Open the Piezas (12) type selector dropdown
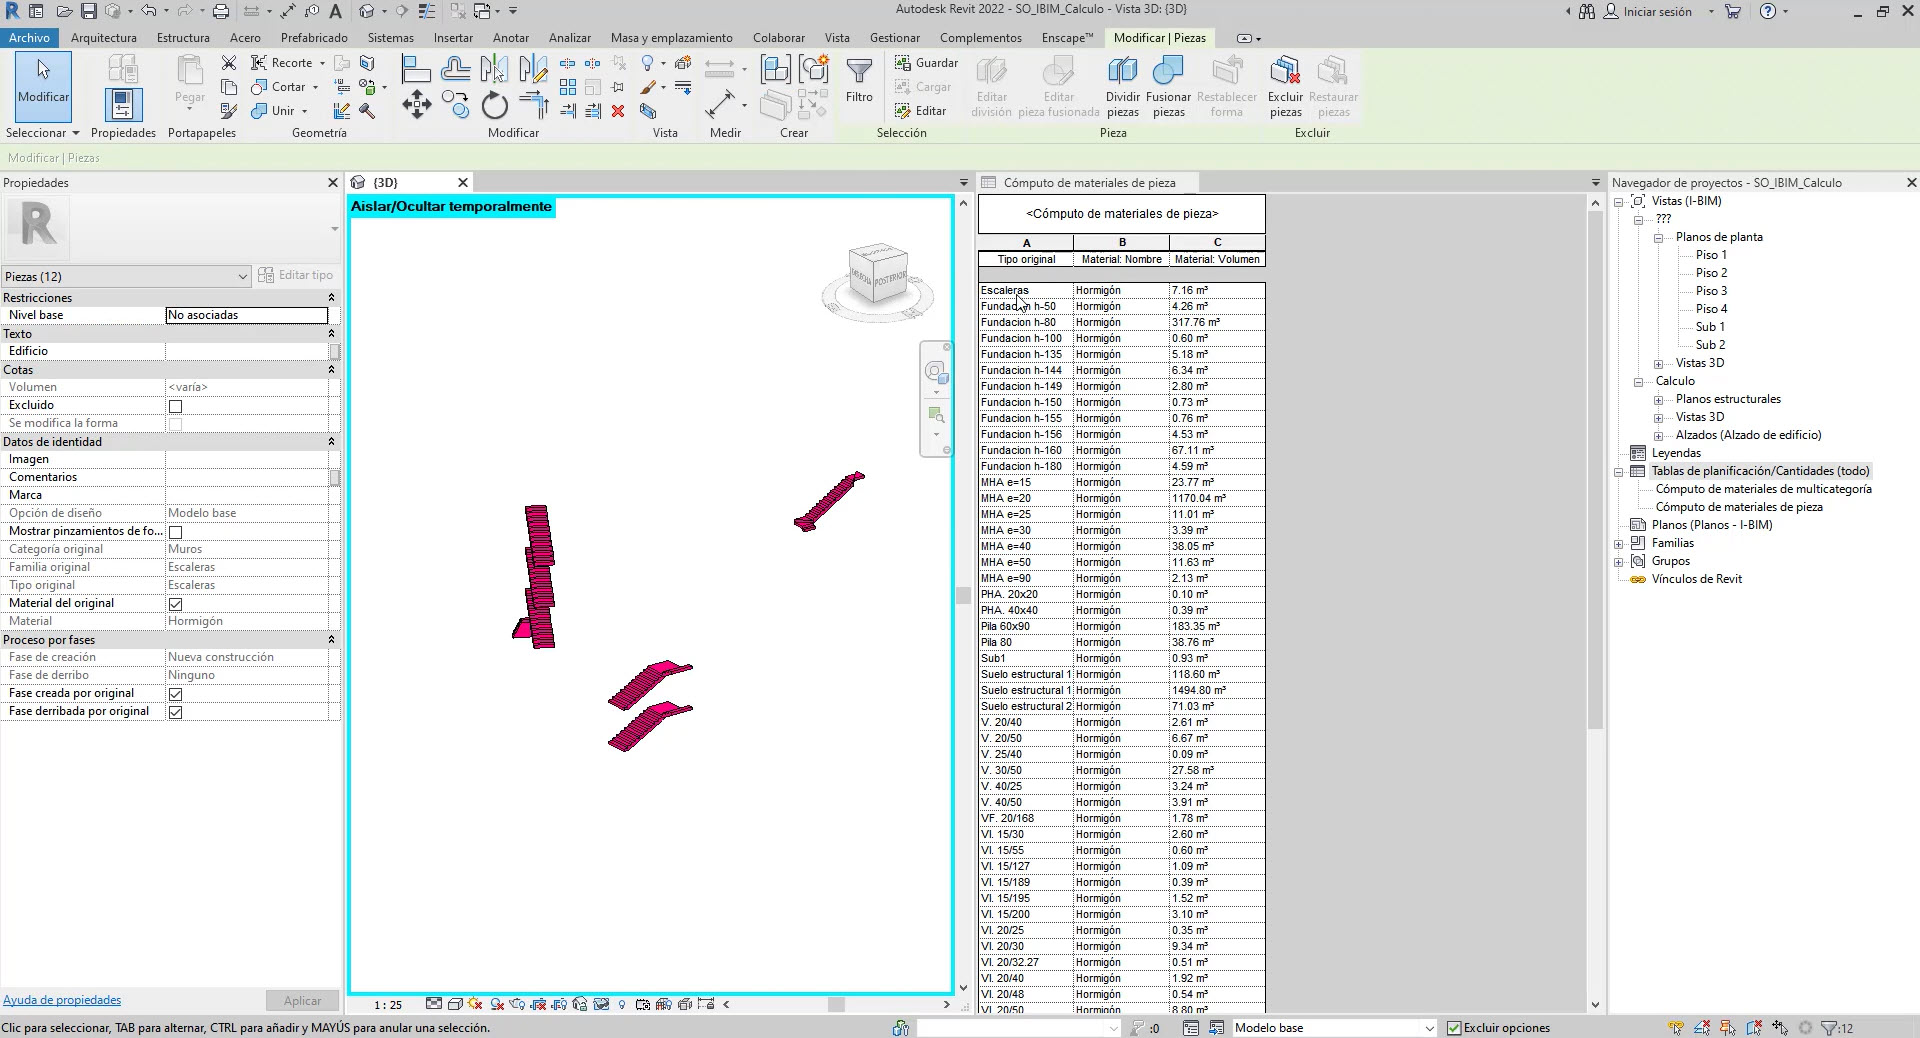Screen dimensions: 1920x1038 242,277
